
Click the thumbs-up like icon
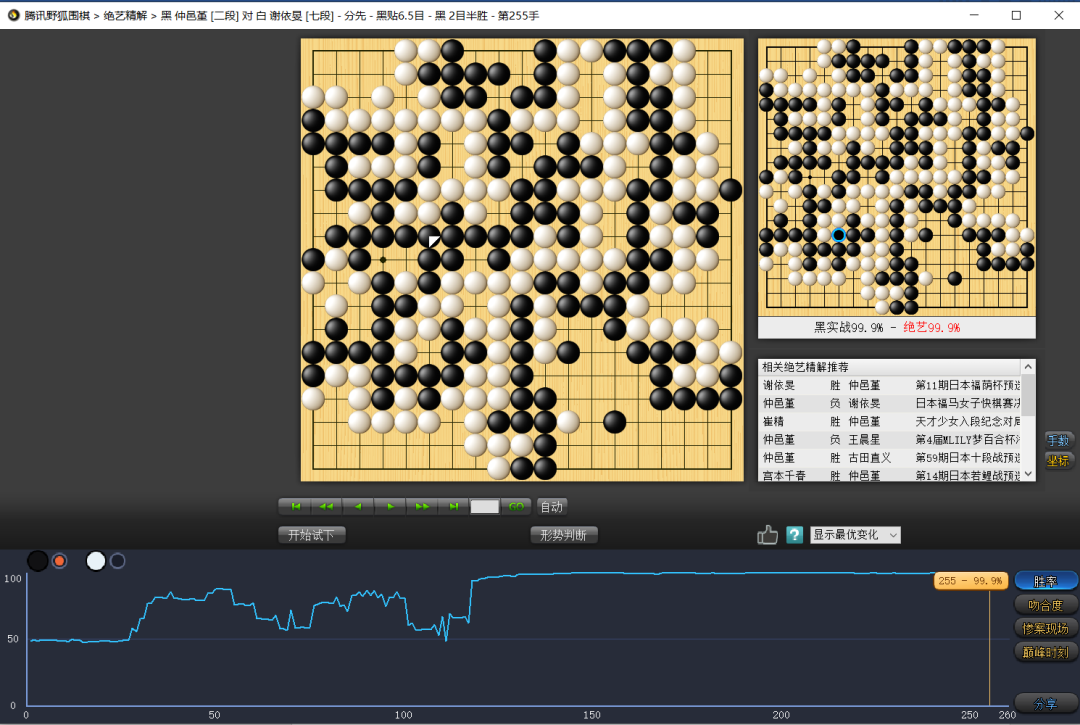(x=767, y=534)
